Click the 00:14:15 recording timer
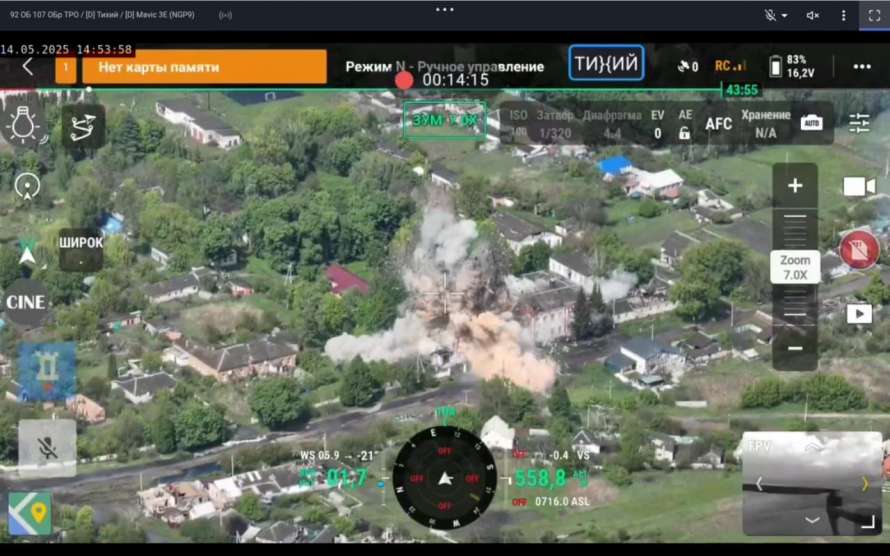The height and width of the screenshot is (556, 890). [x=455, y=80]
